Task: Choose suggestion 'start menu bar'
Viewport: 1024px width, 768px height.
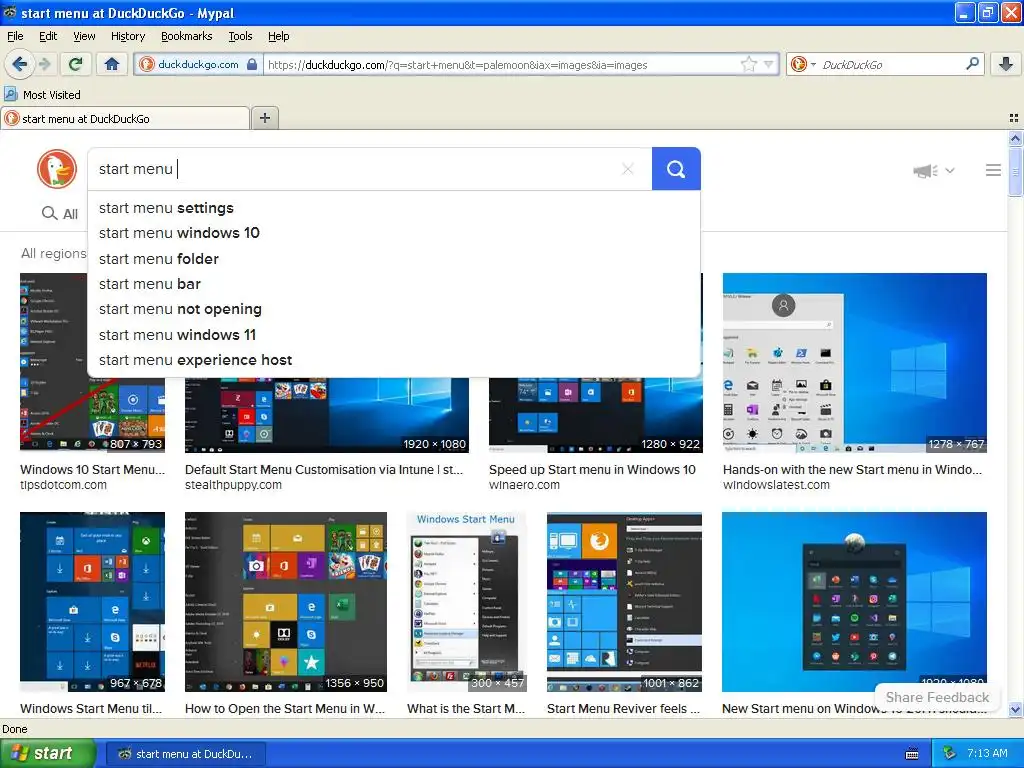Action: (x=394, y=284)
